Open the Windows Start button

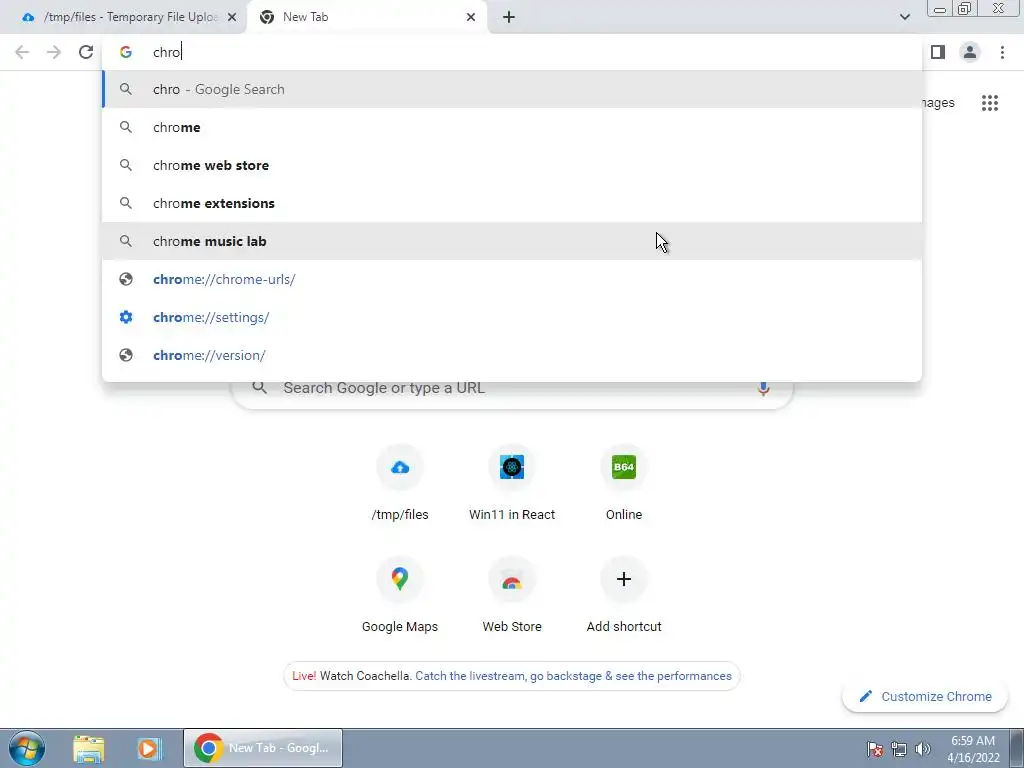[x=26, y=748]
